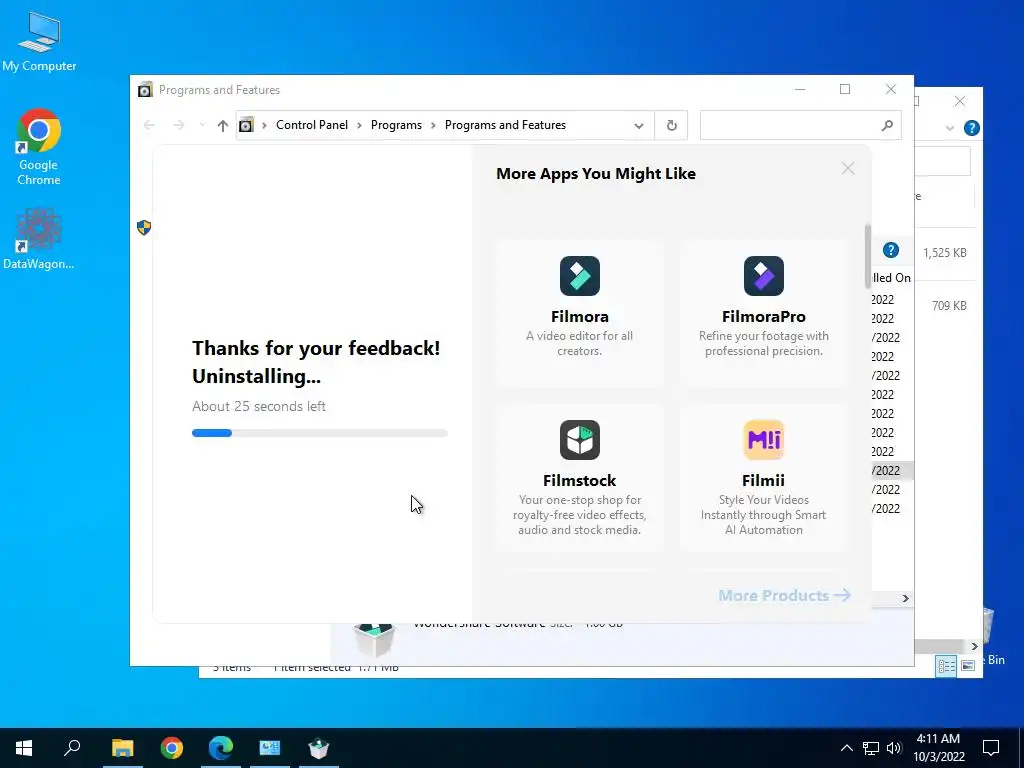Select the 1,525 KB file size entry
Screen dimensions: 1024x768
click(944, 253)
